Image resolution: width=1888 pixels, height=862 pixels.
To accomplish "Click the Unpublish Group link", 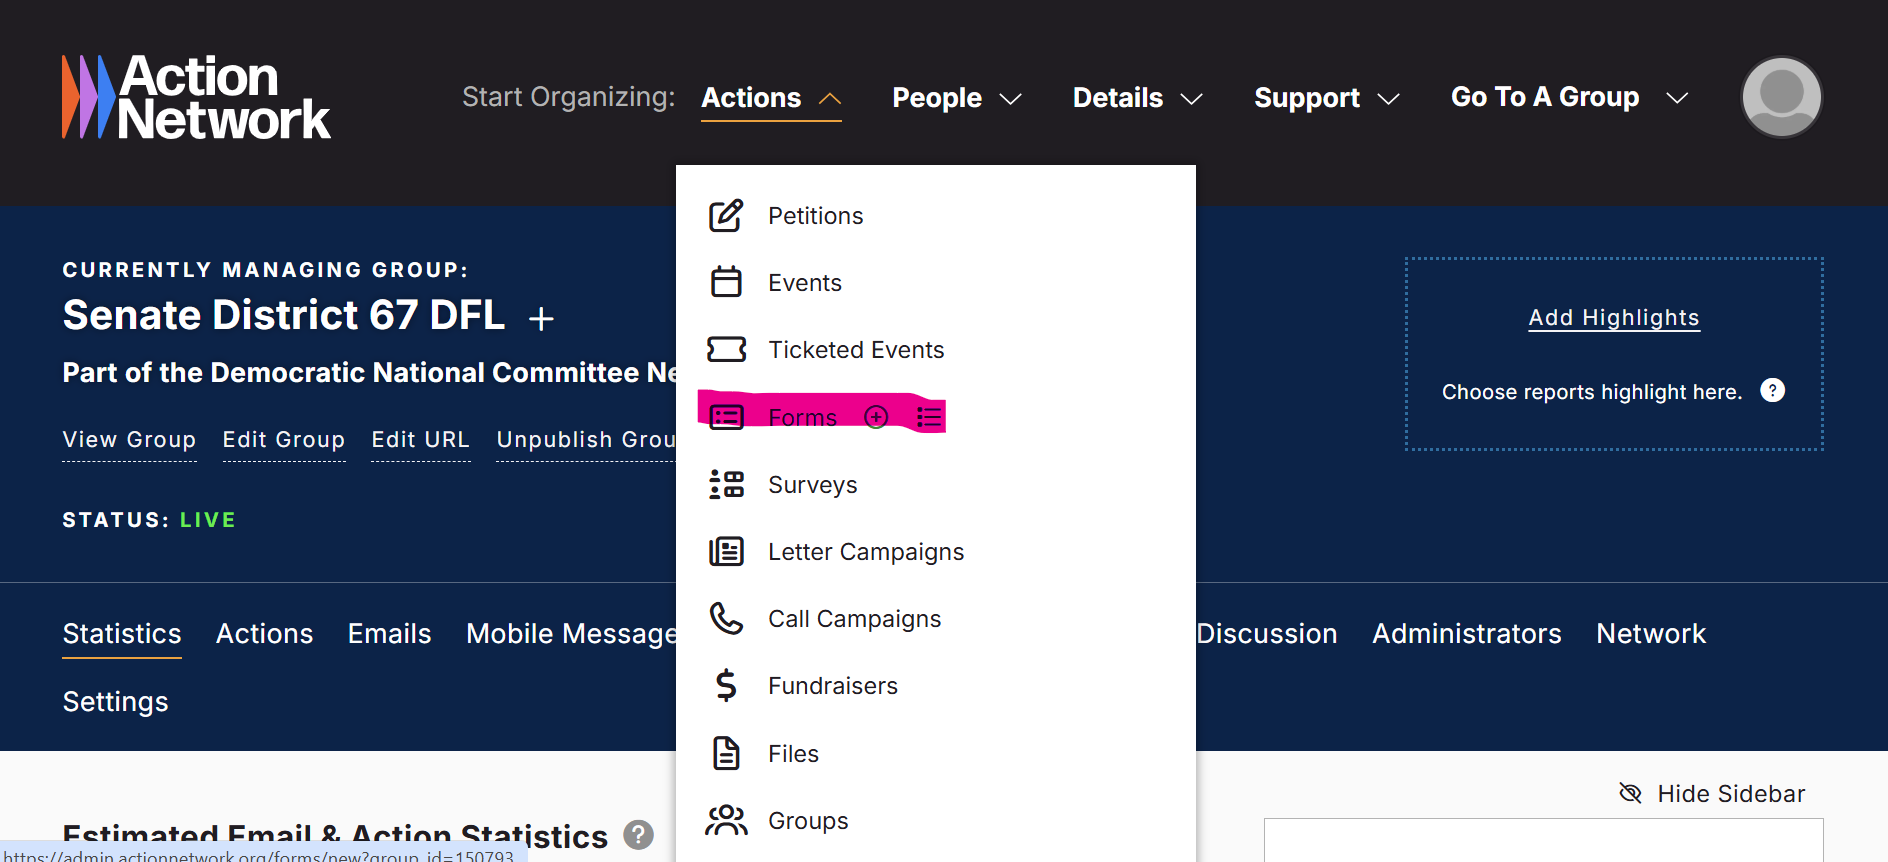I will click(x=586, y=440).
